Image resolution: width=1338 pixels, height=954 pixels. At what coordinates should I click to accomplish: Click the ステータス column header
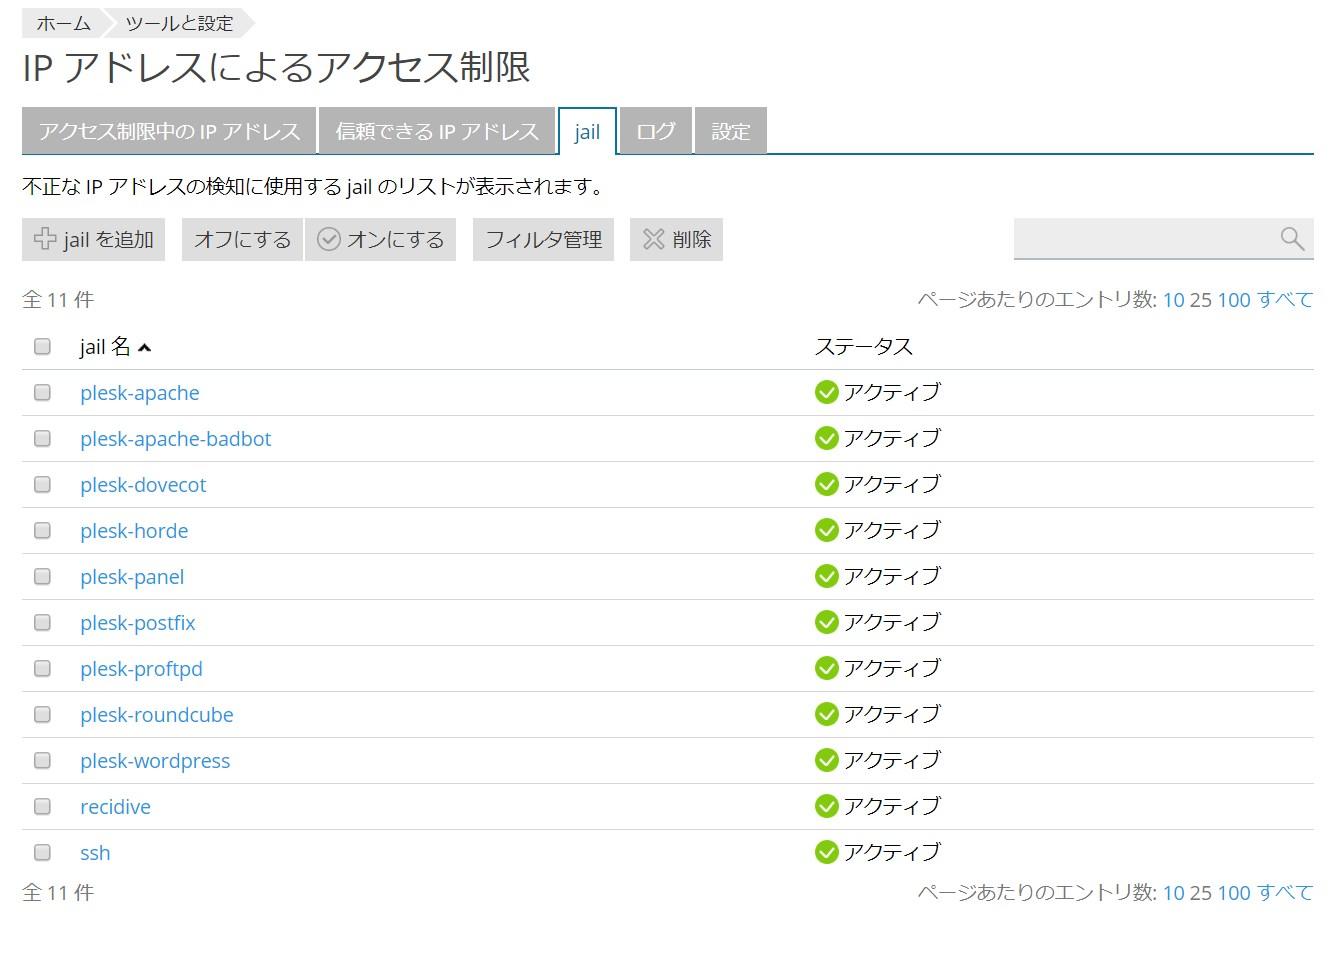coord(864,347)
